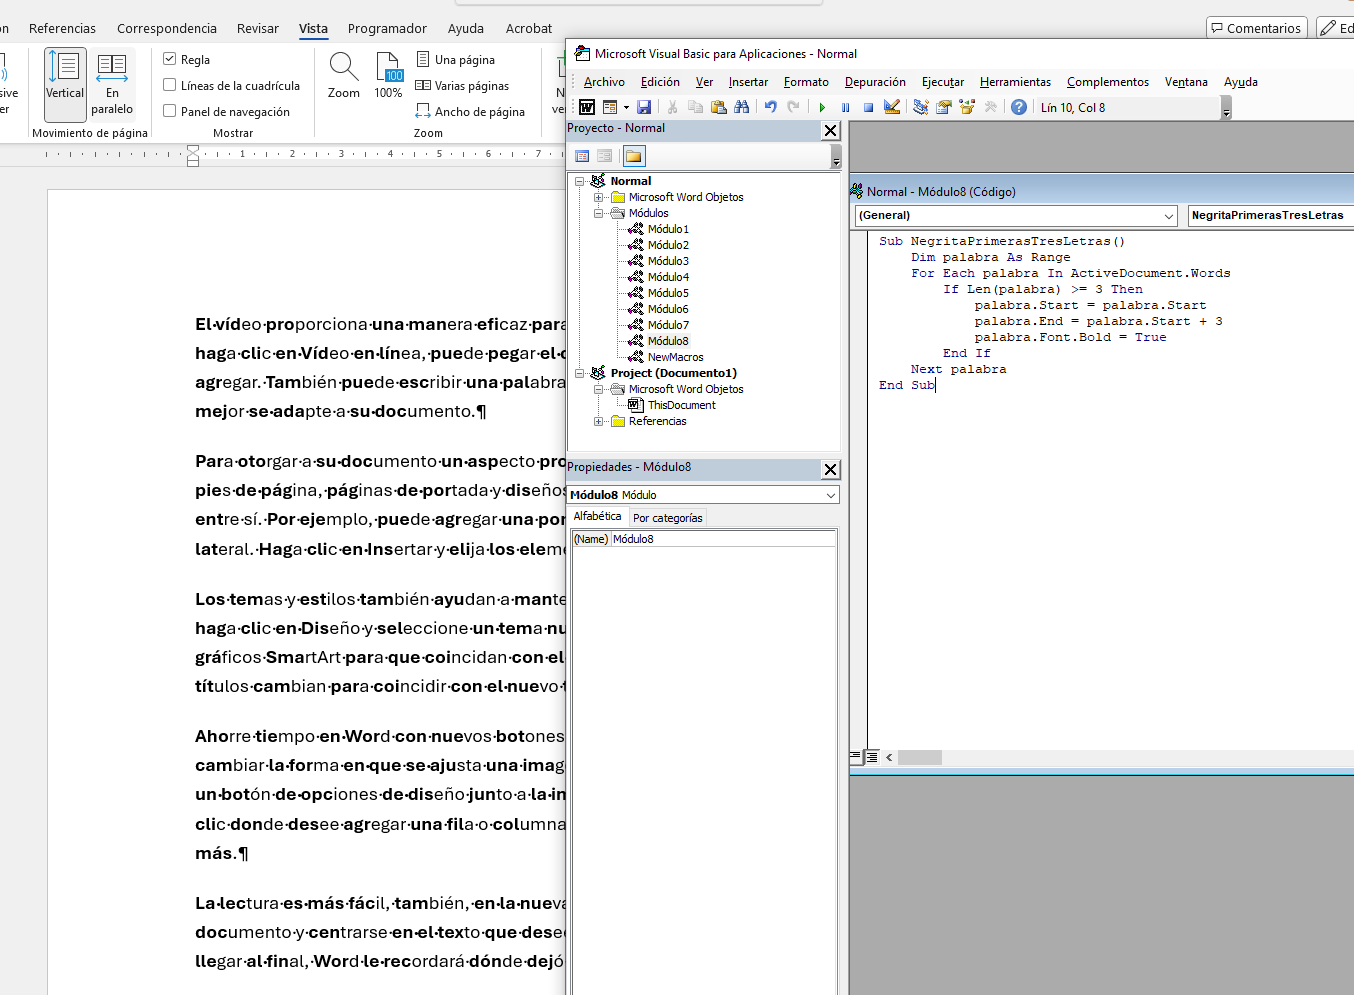Close the Propiedades - Módulo8 panel

[830, 469]
